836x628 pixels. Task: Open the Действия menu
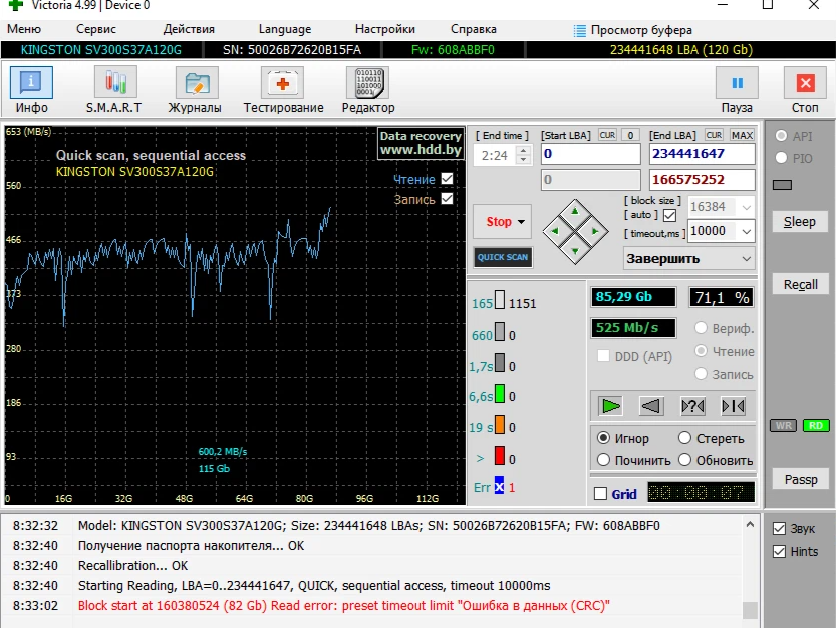coord(189,29)
